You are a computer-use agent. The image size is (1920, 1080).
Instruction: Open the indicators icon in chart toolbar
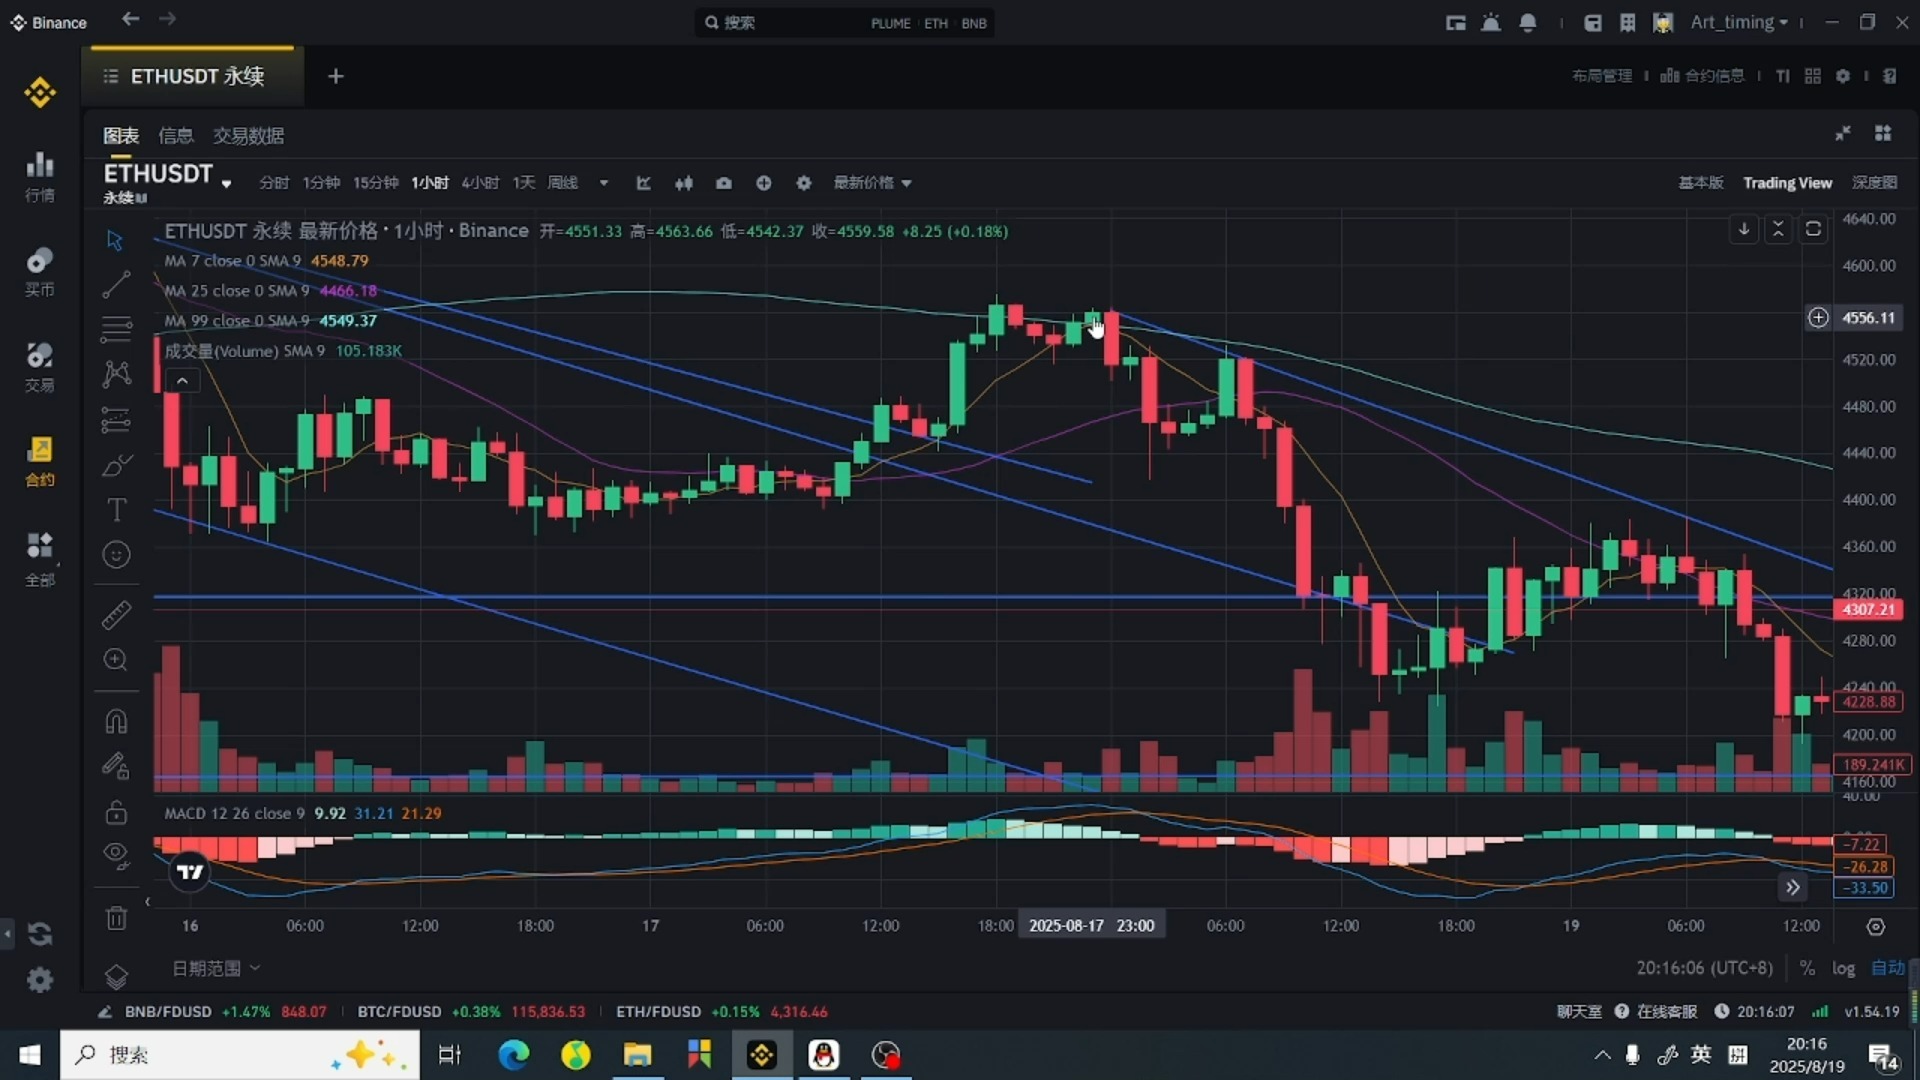pos(644,183)
